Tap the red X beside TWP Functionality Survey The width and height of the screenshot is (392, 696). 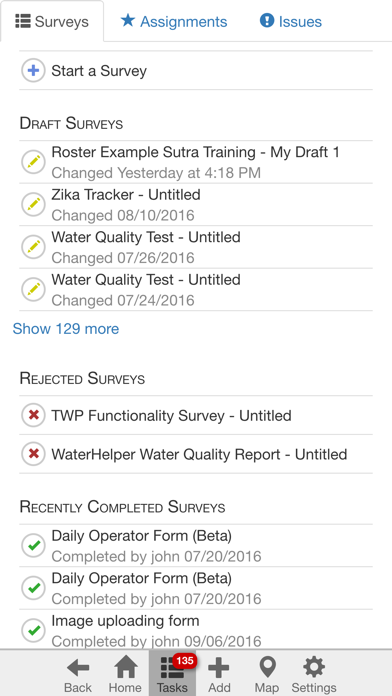(33, 415)
